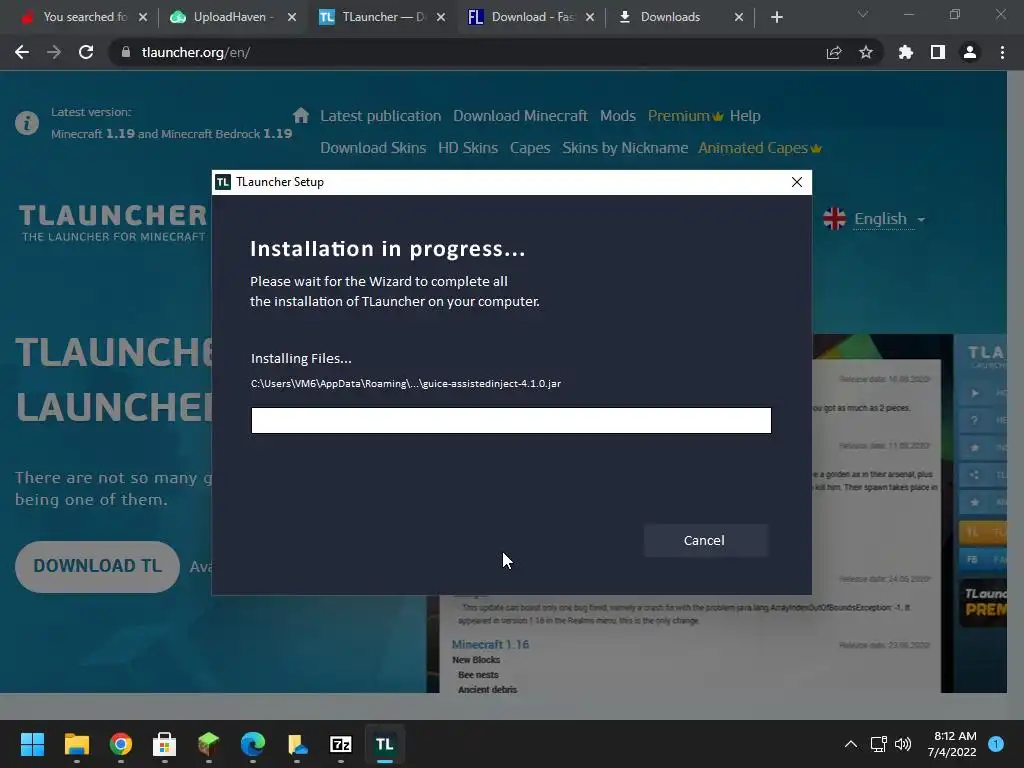Open Download Minecraft page

coord(520,116)
